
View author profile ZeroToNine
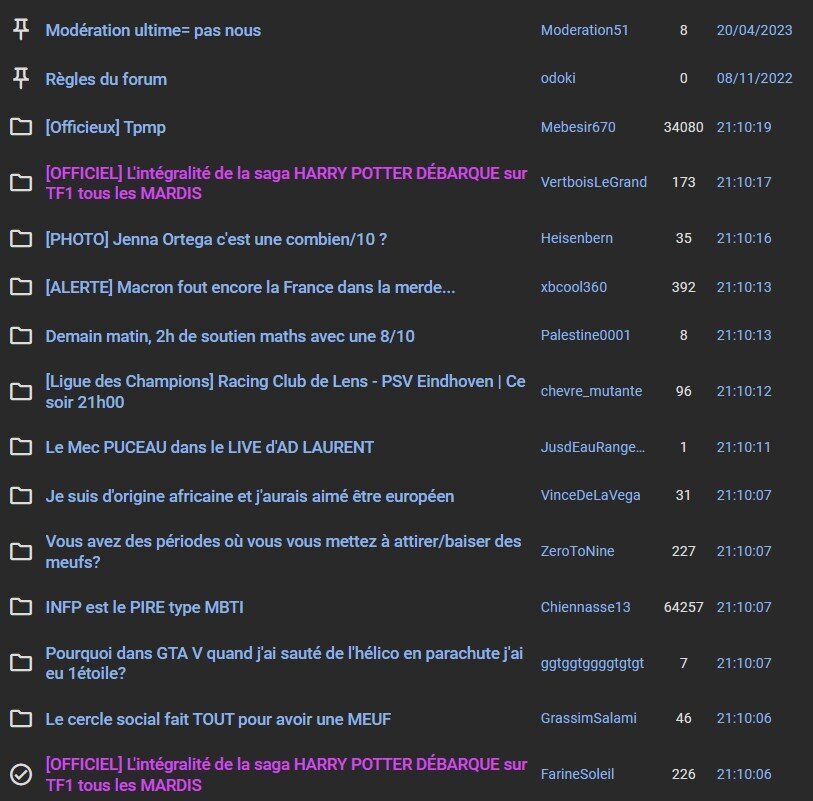tap(578, 551)
